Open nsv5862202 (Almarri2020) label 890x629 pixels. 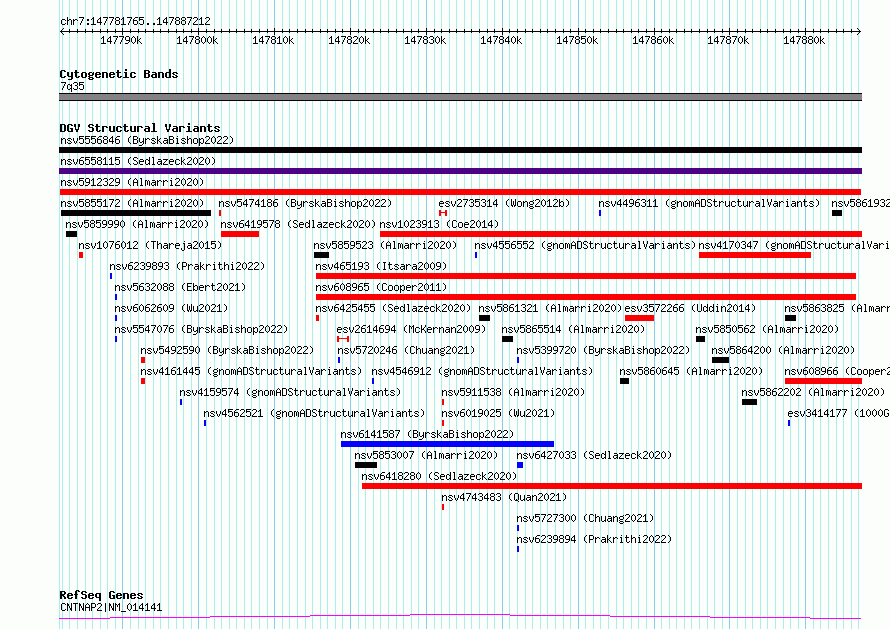pyautogui.click(x=813, y=392)
